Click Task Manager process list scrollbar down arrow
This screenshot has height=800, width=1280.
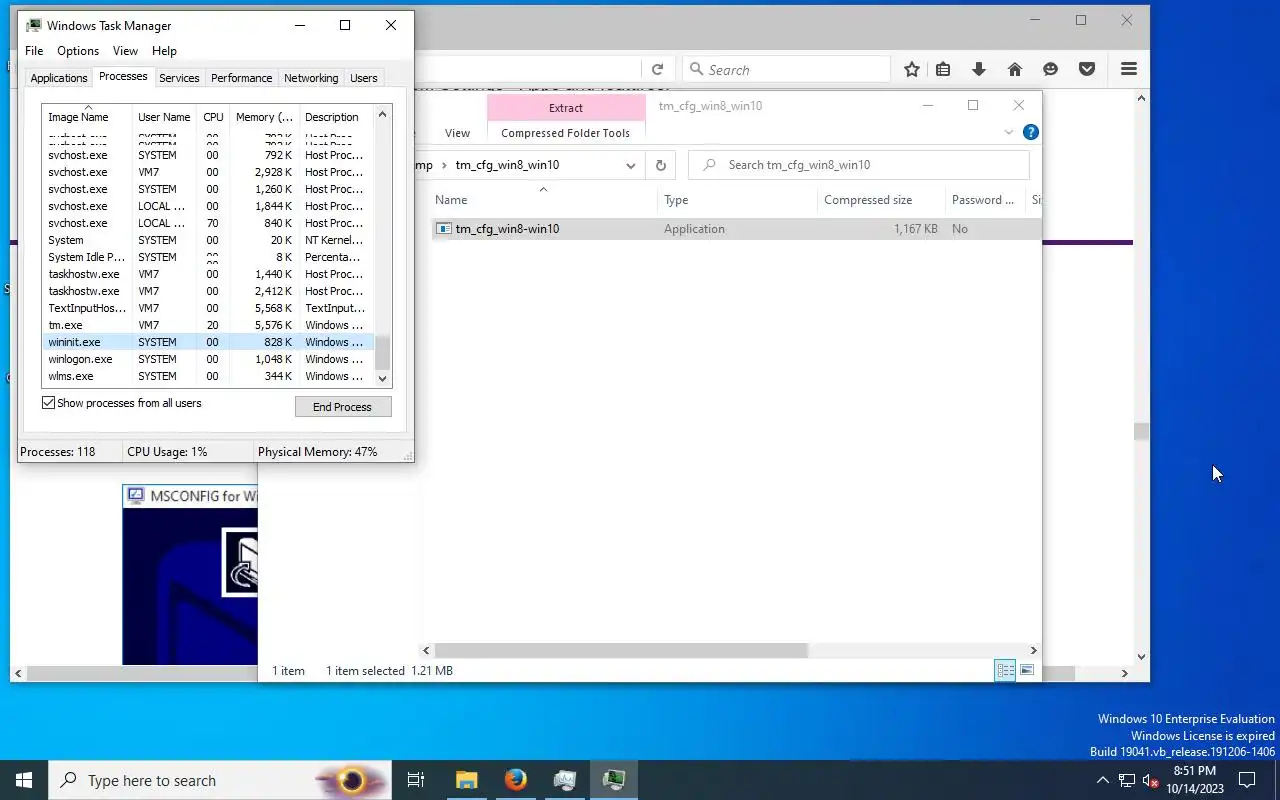pos(382,378)
